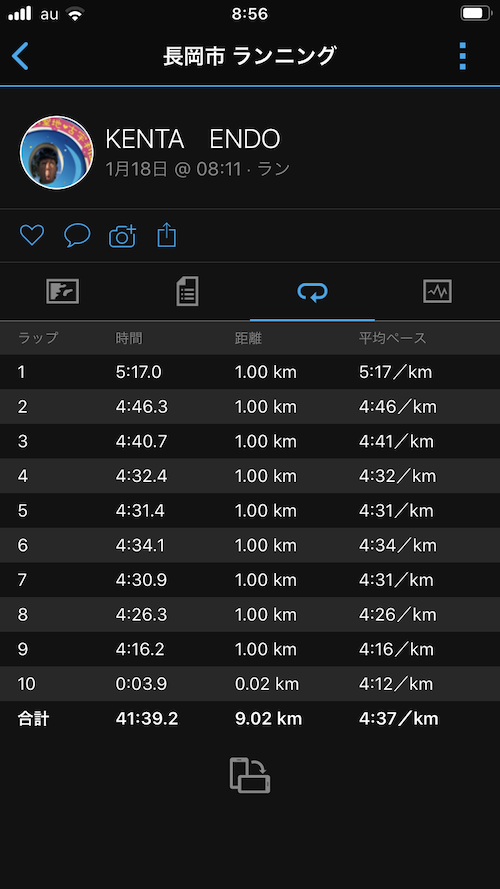This screenshot has height=889, width=500.
Task: Tap the 平均ペース column header
Action: (x=392, y=338)
